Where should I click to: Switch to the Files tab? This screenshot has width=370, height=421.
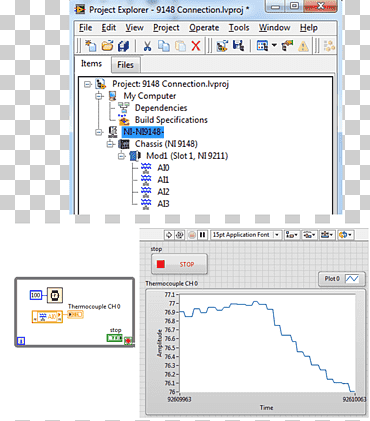coord(125,65)
